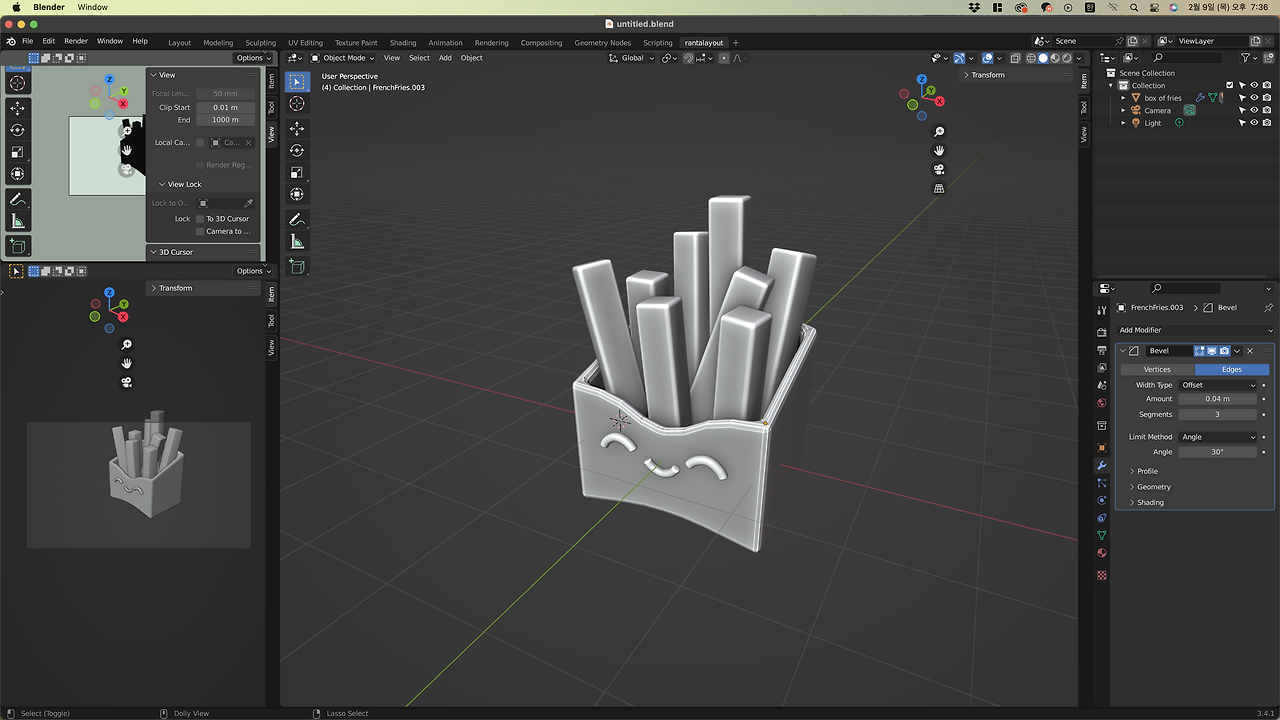Open the Material properties tab

click(1102, 553)
